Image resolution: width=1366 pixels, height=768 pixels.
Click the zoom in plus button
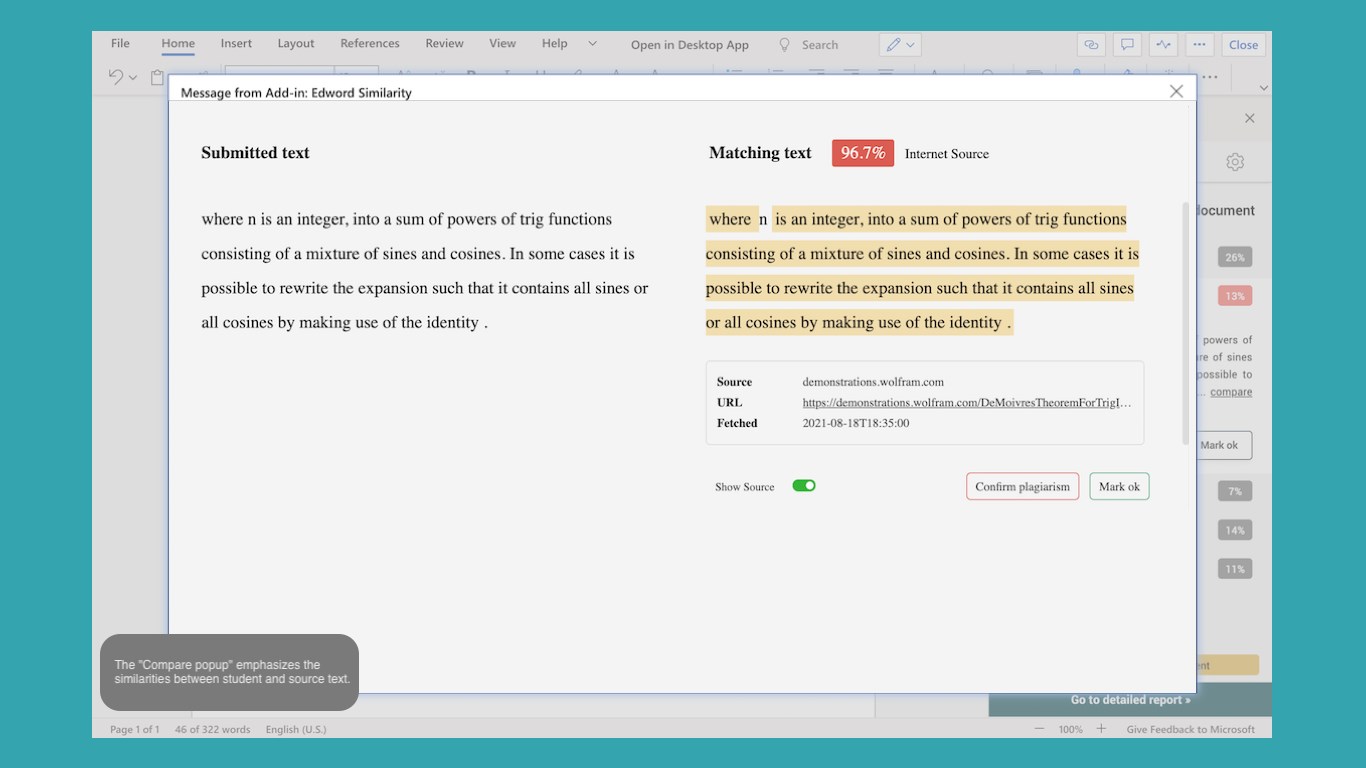pyautogui.click(x=1101, y=729)
